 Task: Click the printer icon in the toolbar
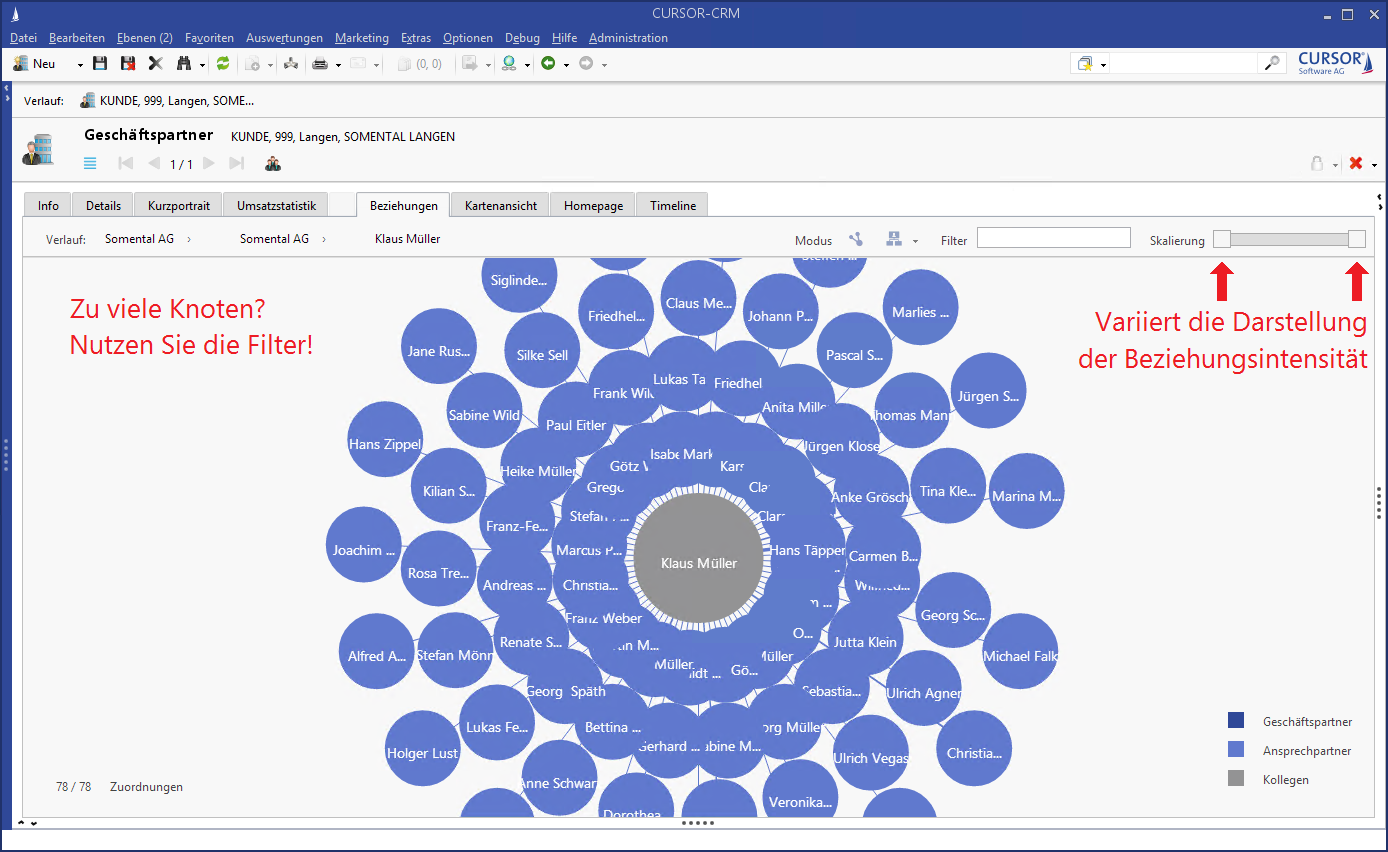tap(320, 63)
